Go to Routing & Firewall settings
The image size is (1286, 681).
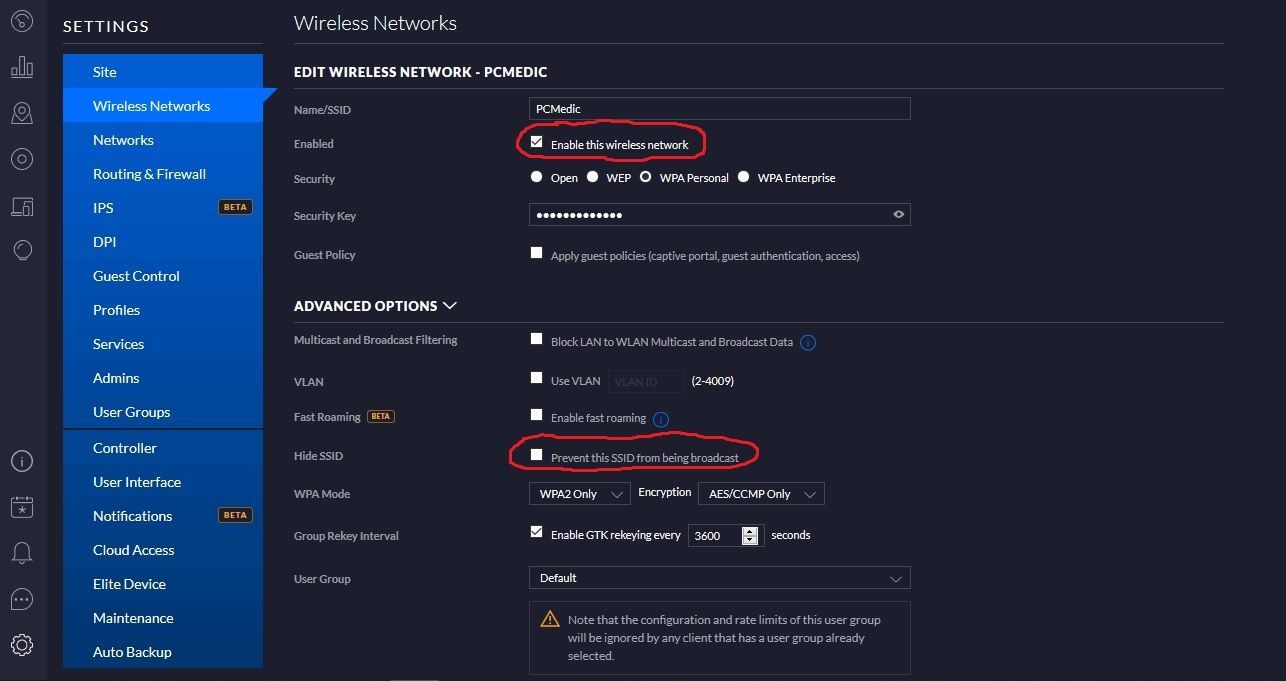[x=149, y=174]
